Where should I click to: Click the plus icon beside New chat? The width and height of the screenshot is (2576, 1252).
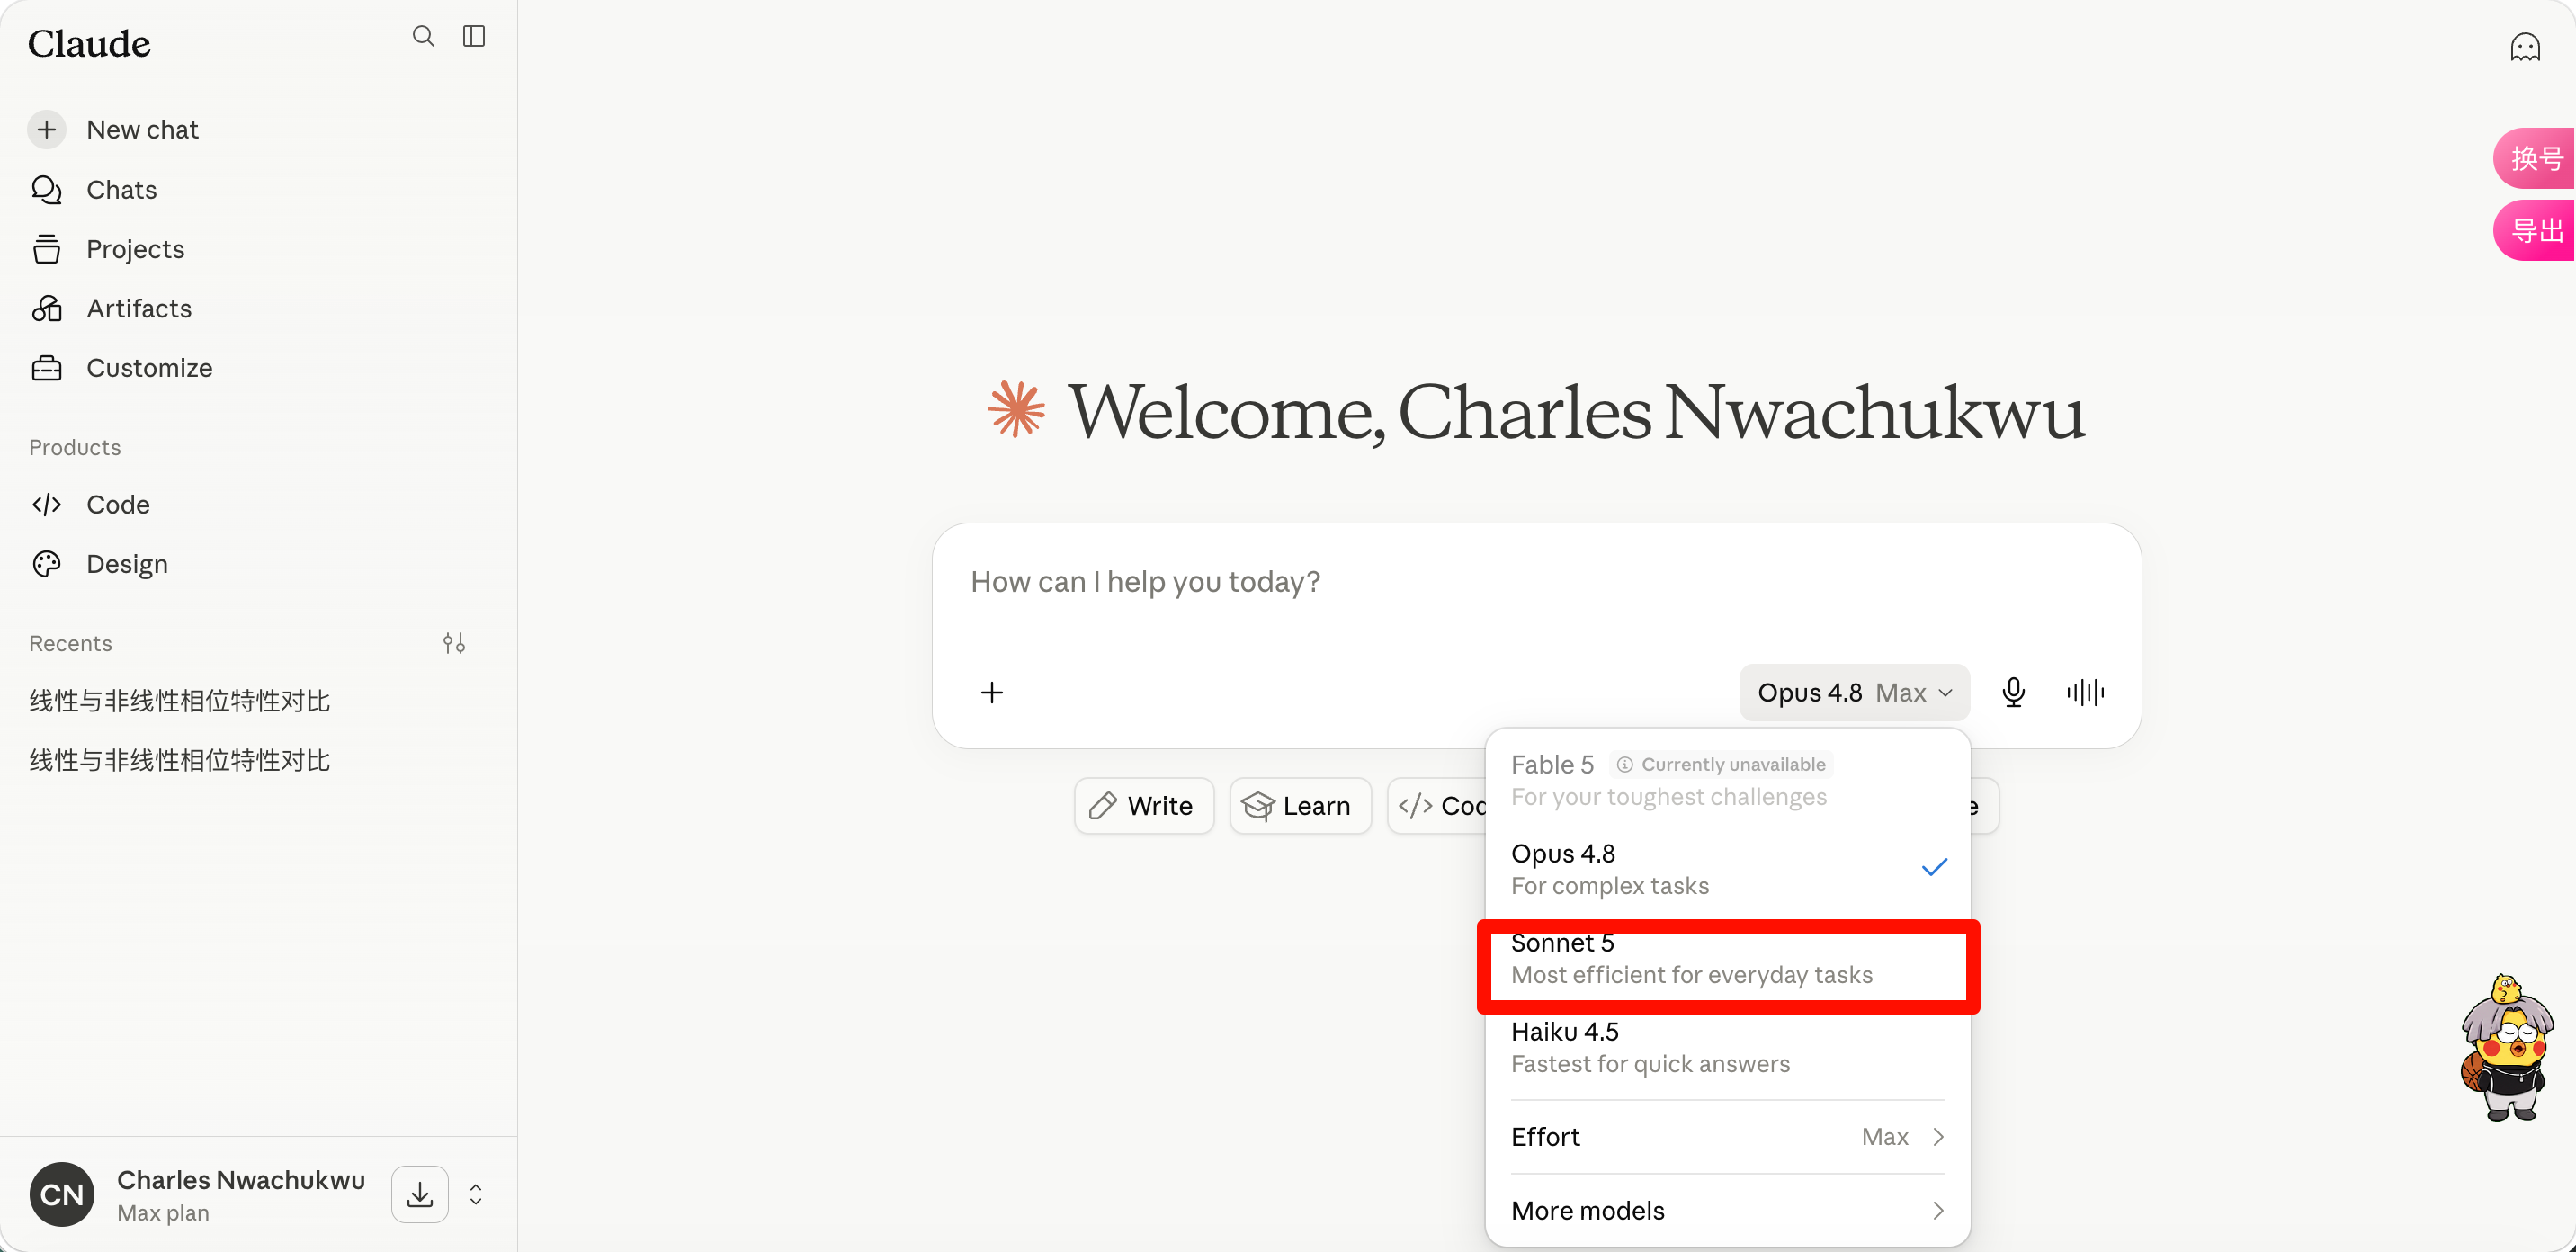[x=47, y=130]
